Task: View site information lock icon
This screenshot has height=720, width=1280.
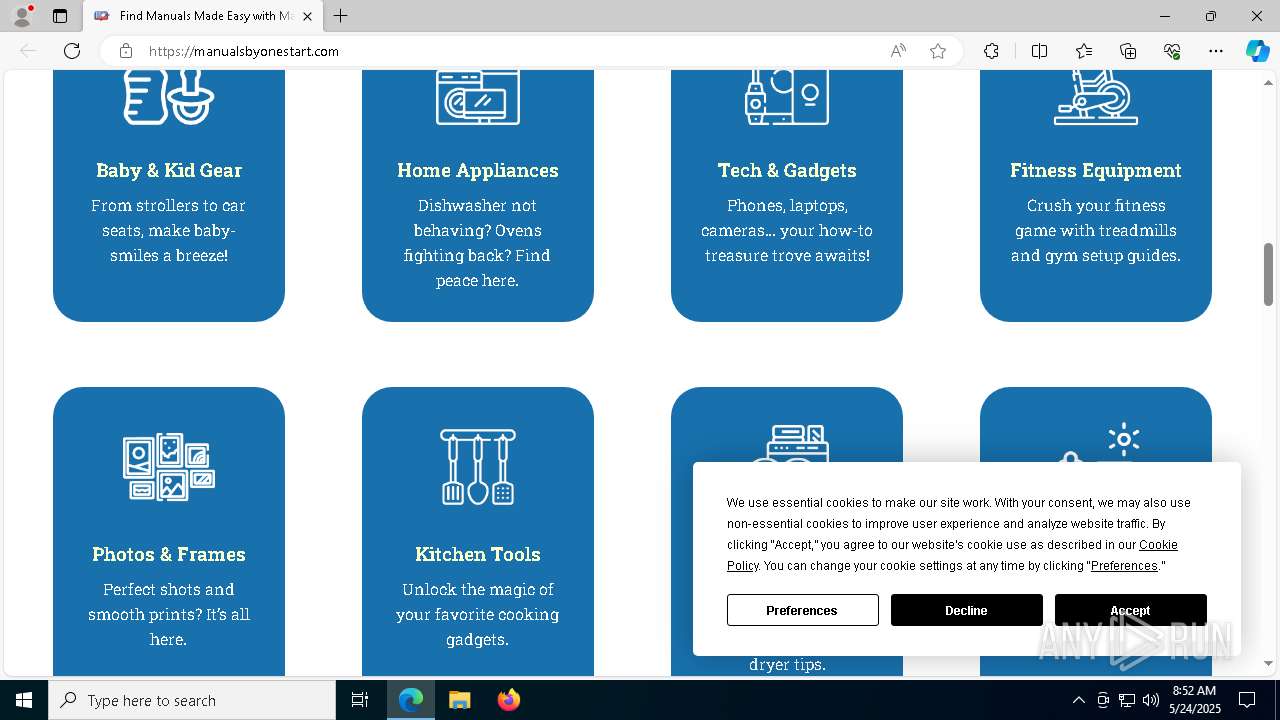Action: pos(126,51)
